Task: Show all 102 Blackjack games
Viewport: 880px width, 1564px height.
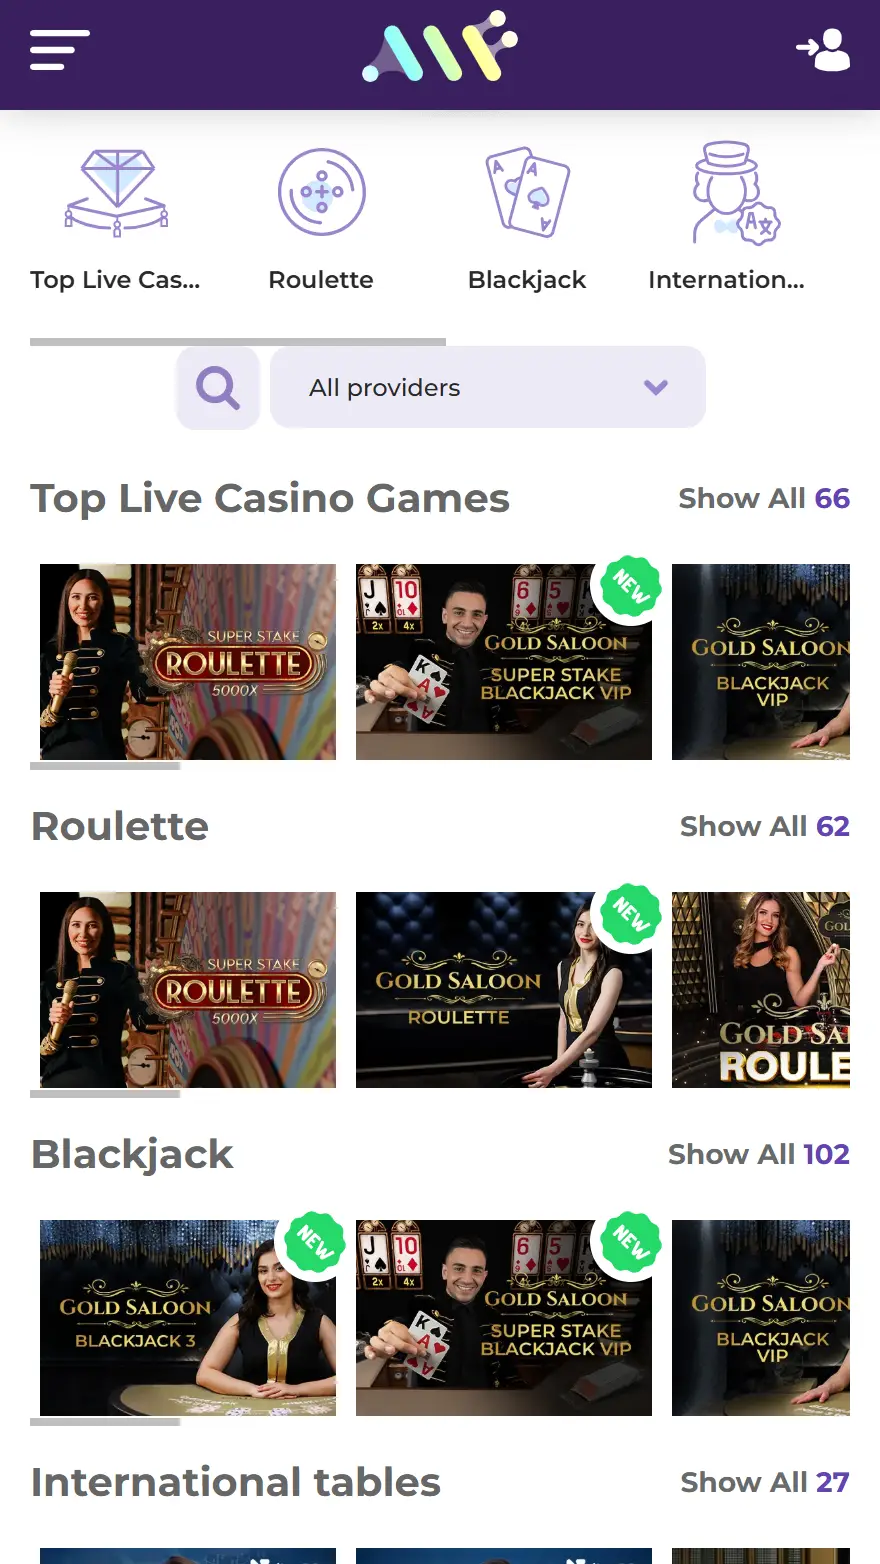Action: pos(758,1154)
